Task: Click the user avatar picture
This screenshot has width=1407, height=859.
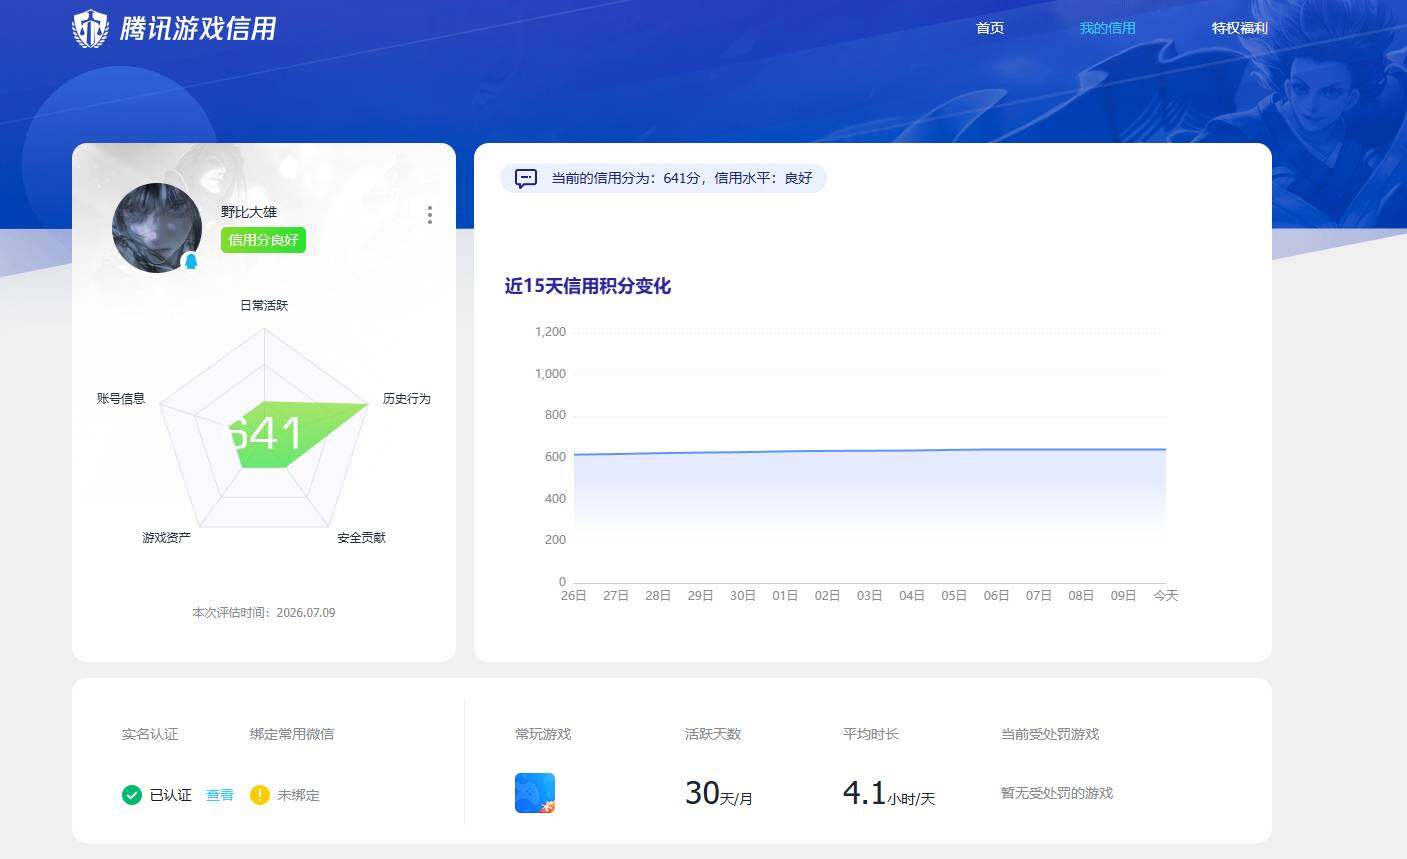Action: [157, 228]
